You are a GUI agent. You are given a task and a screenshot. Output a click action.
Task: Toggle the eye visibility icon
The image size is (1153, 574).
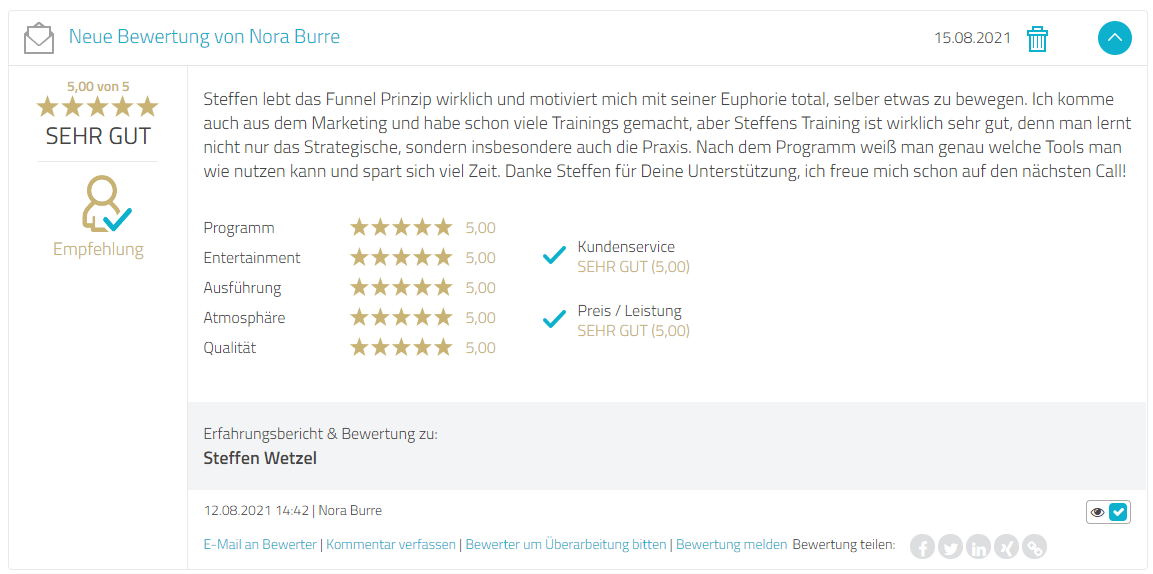tap(1098, 512)
